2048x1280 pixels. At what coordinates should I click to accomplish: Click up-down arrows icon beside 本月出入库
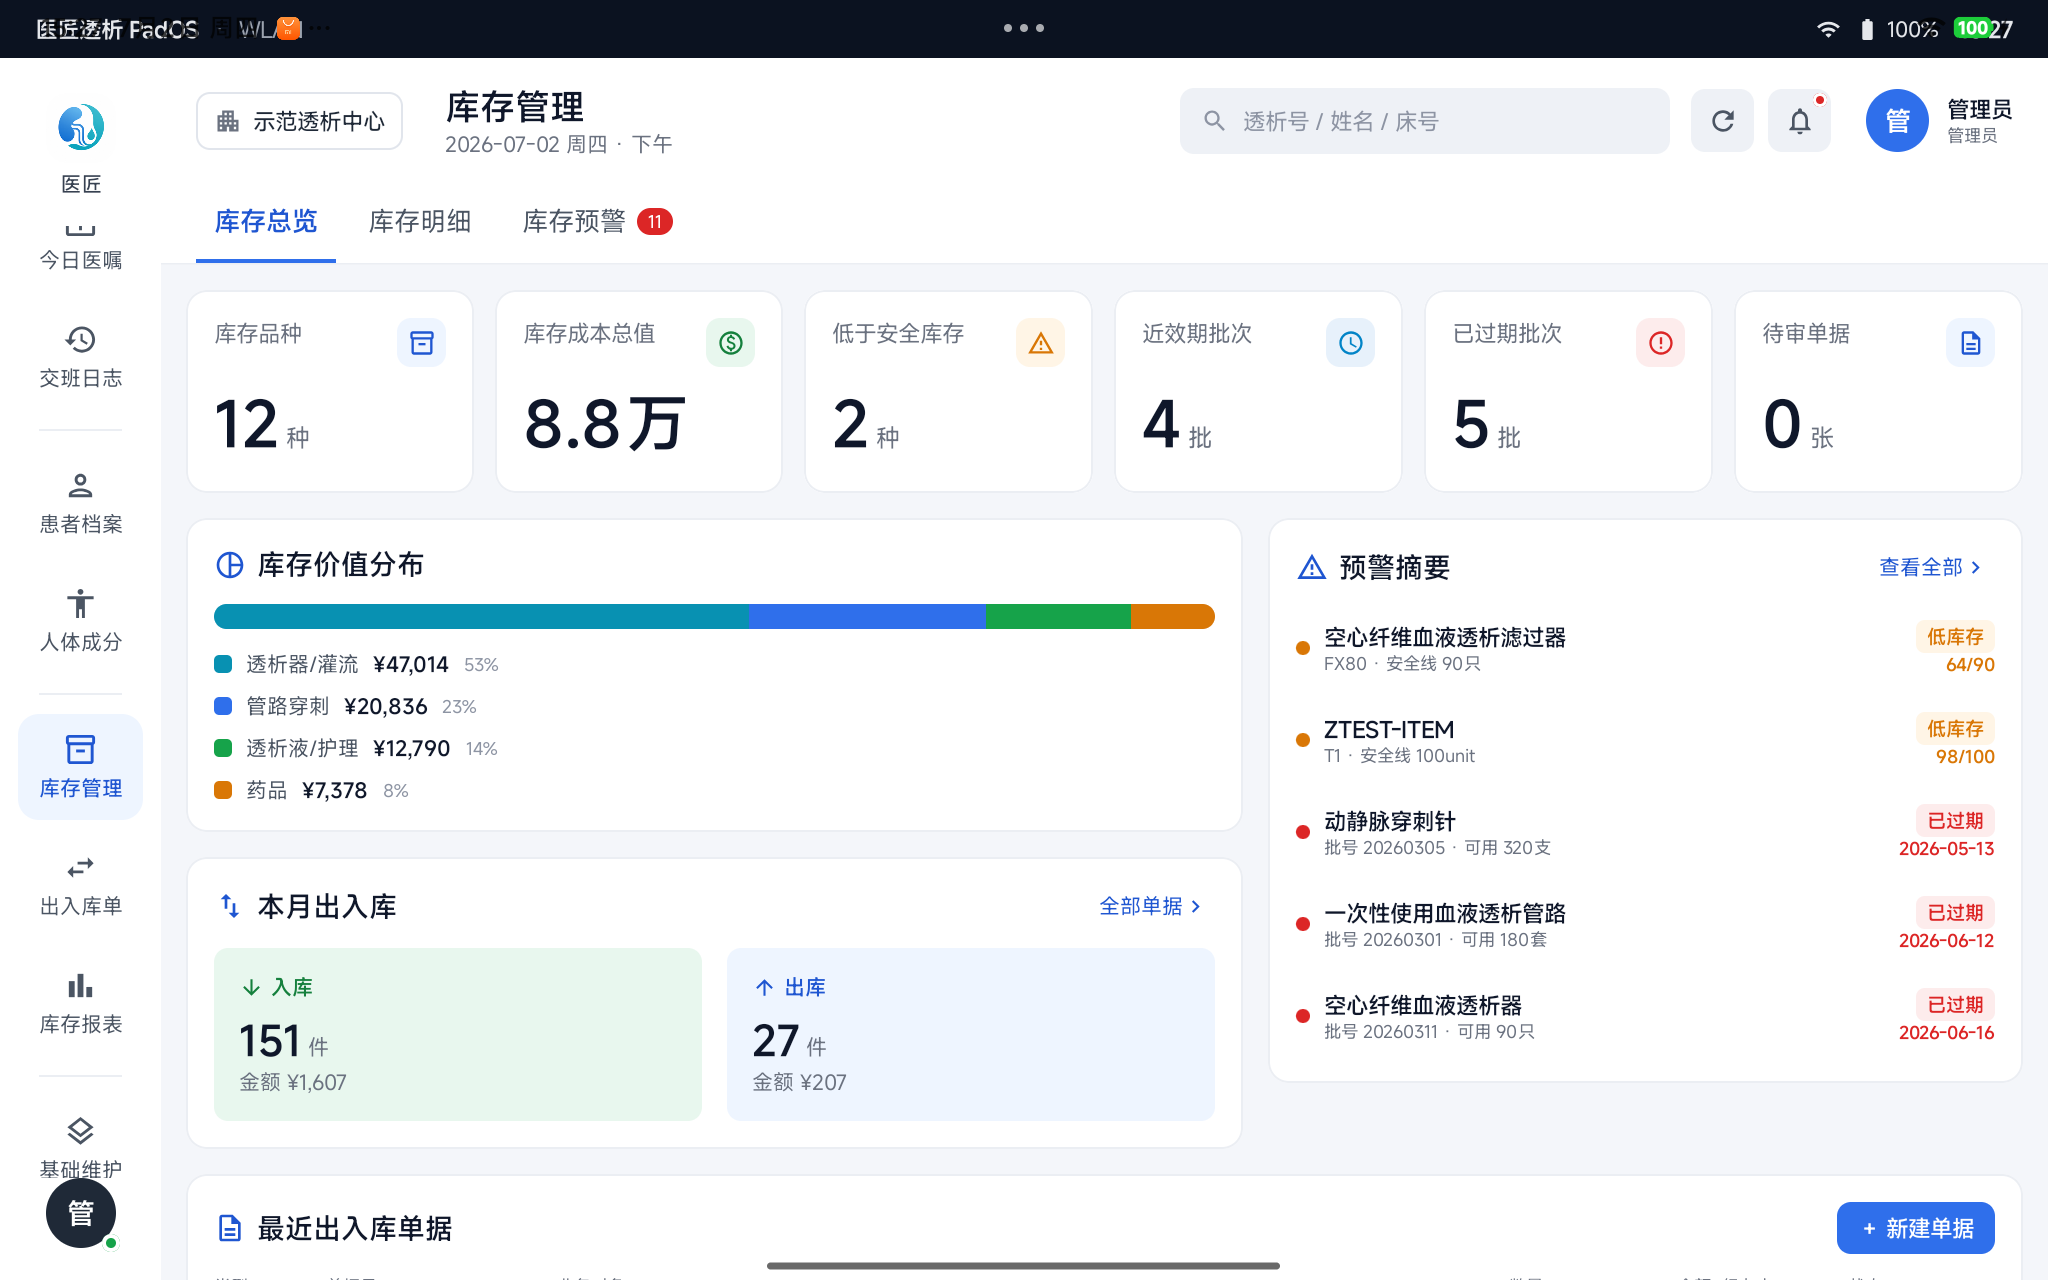point(230,906)
